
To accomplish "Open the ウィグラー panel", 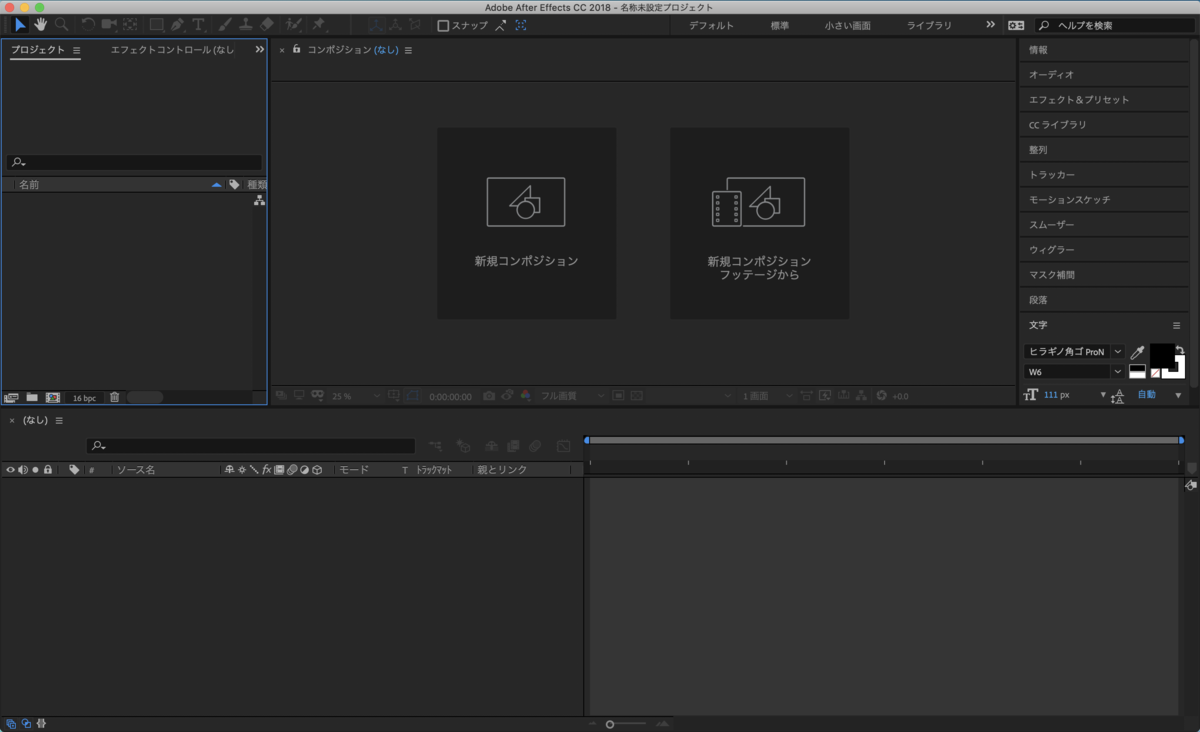I will pyautogui.click(x=1105, y=250).
